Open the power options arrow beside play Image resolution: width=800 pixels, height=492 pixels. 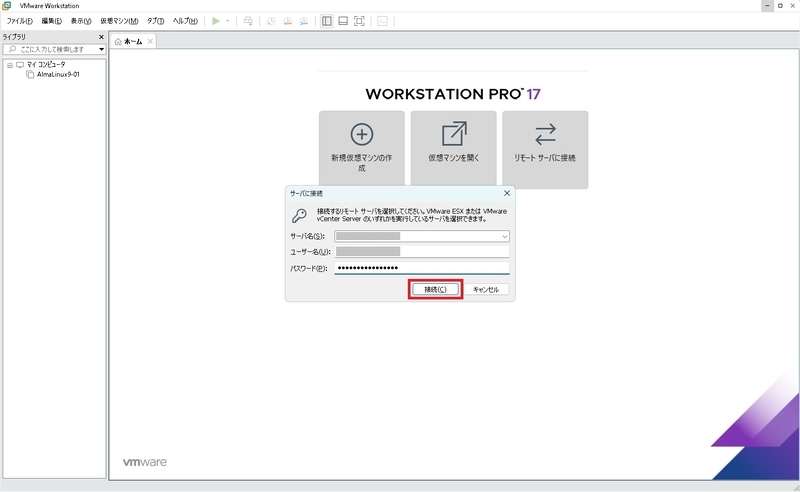[x=228, y=21]
